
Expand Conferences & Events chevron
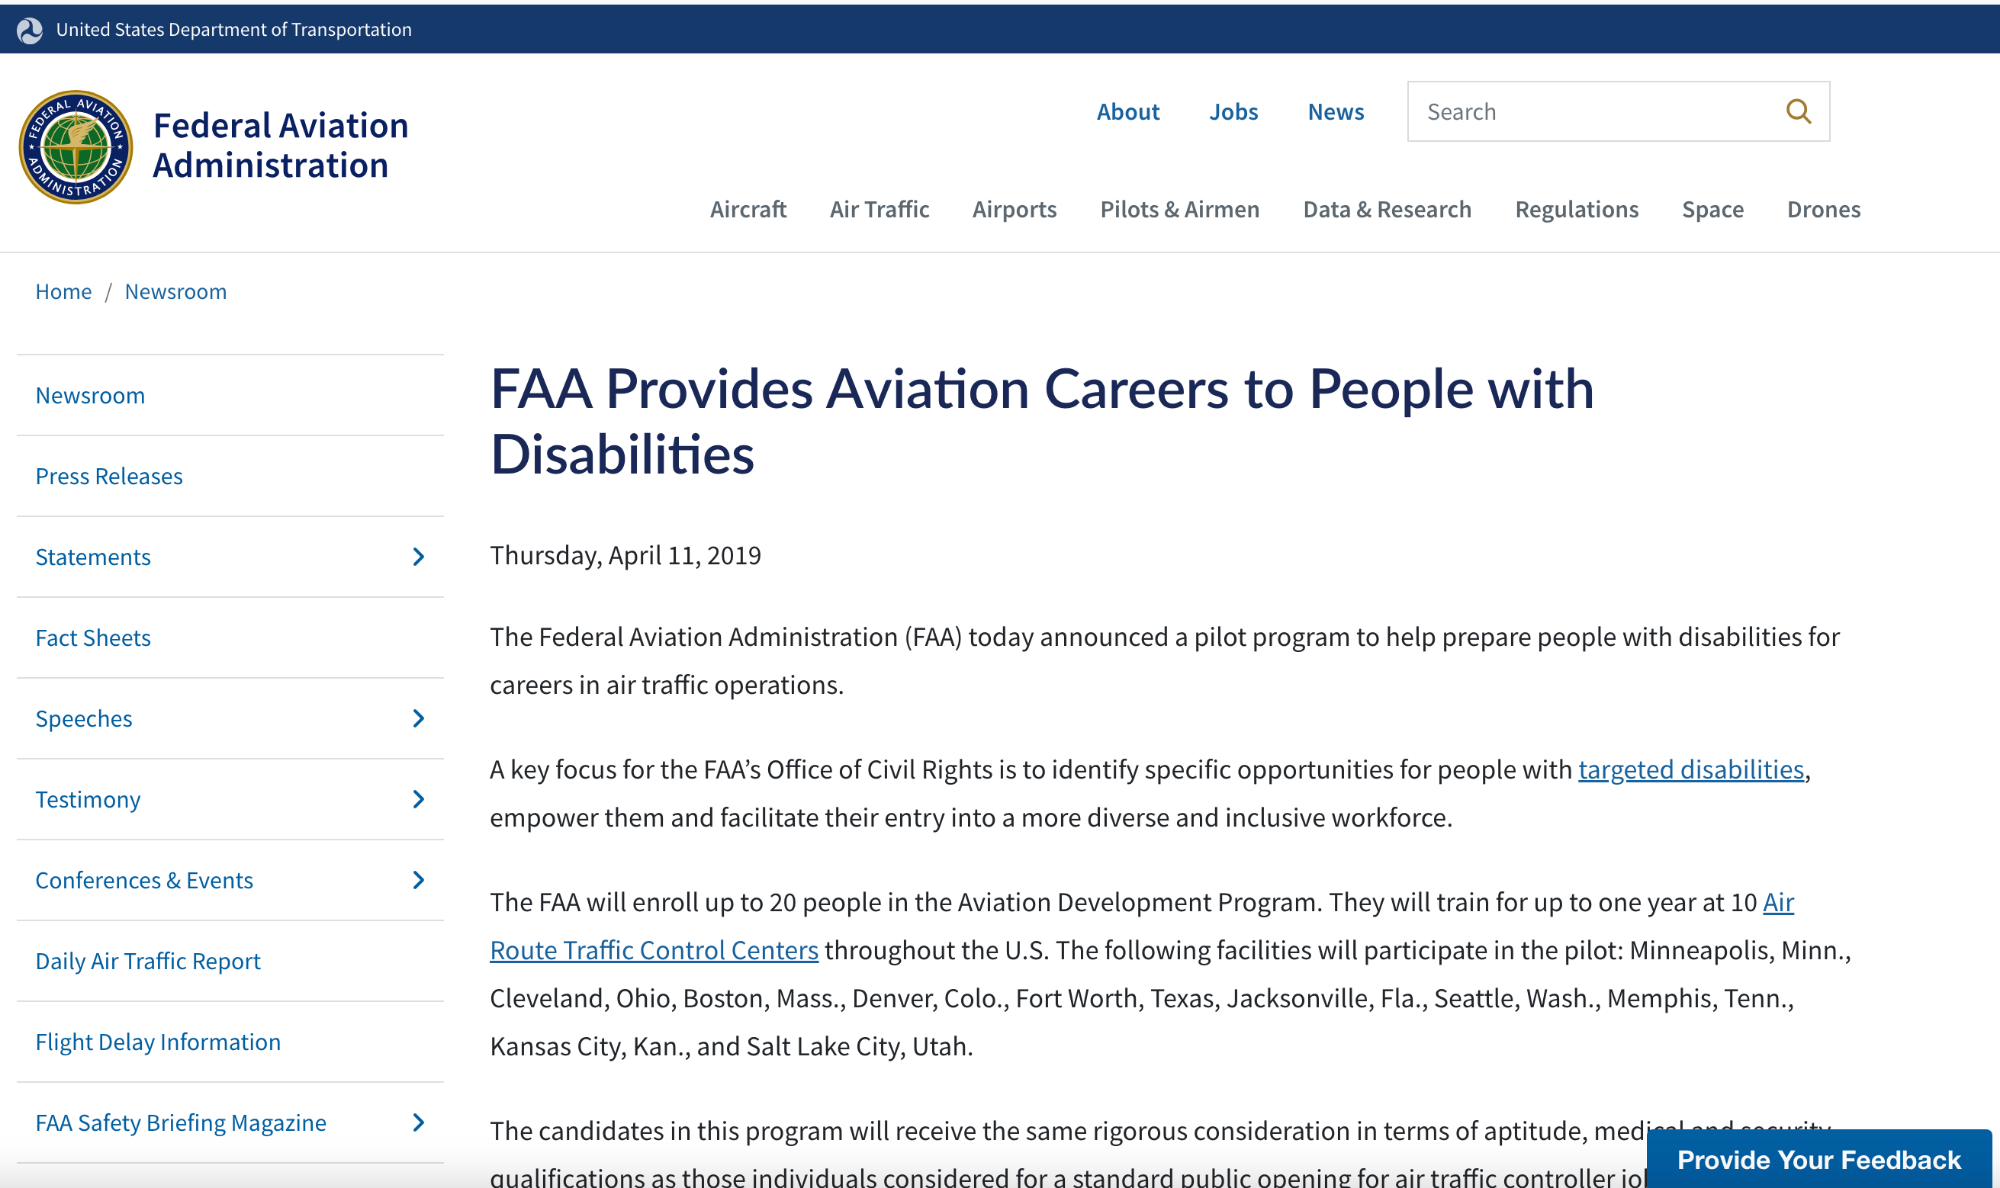(418, 880)
